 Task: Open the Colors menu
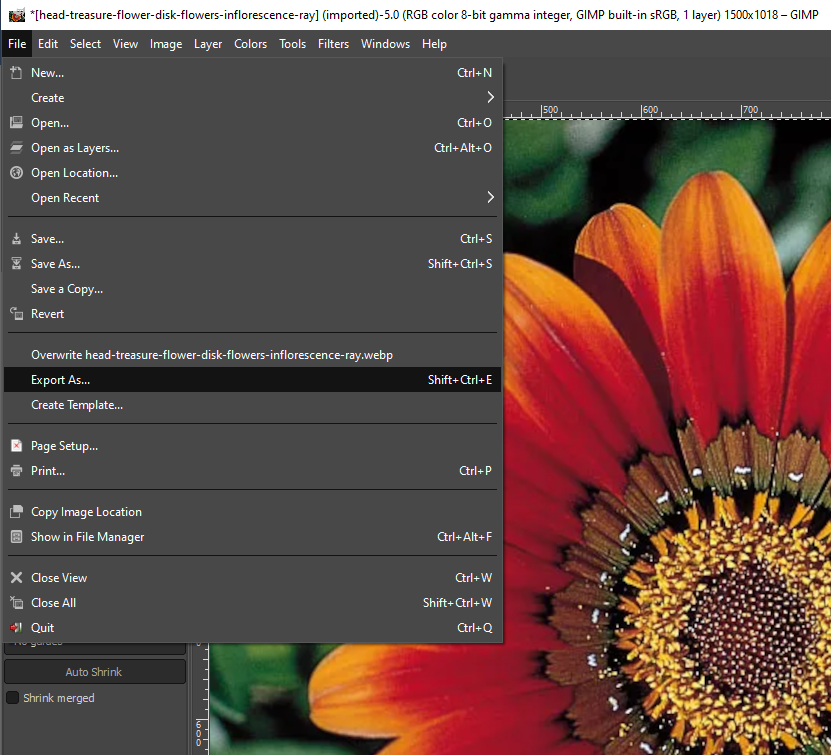click(x=250, y=44)
